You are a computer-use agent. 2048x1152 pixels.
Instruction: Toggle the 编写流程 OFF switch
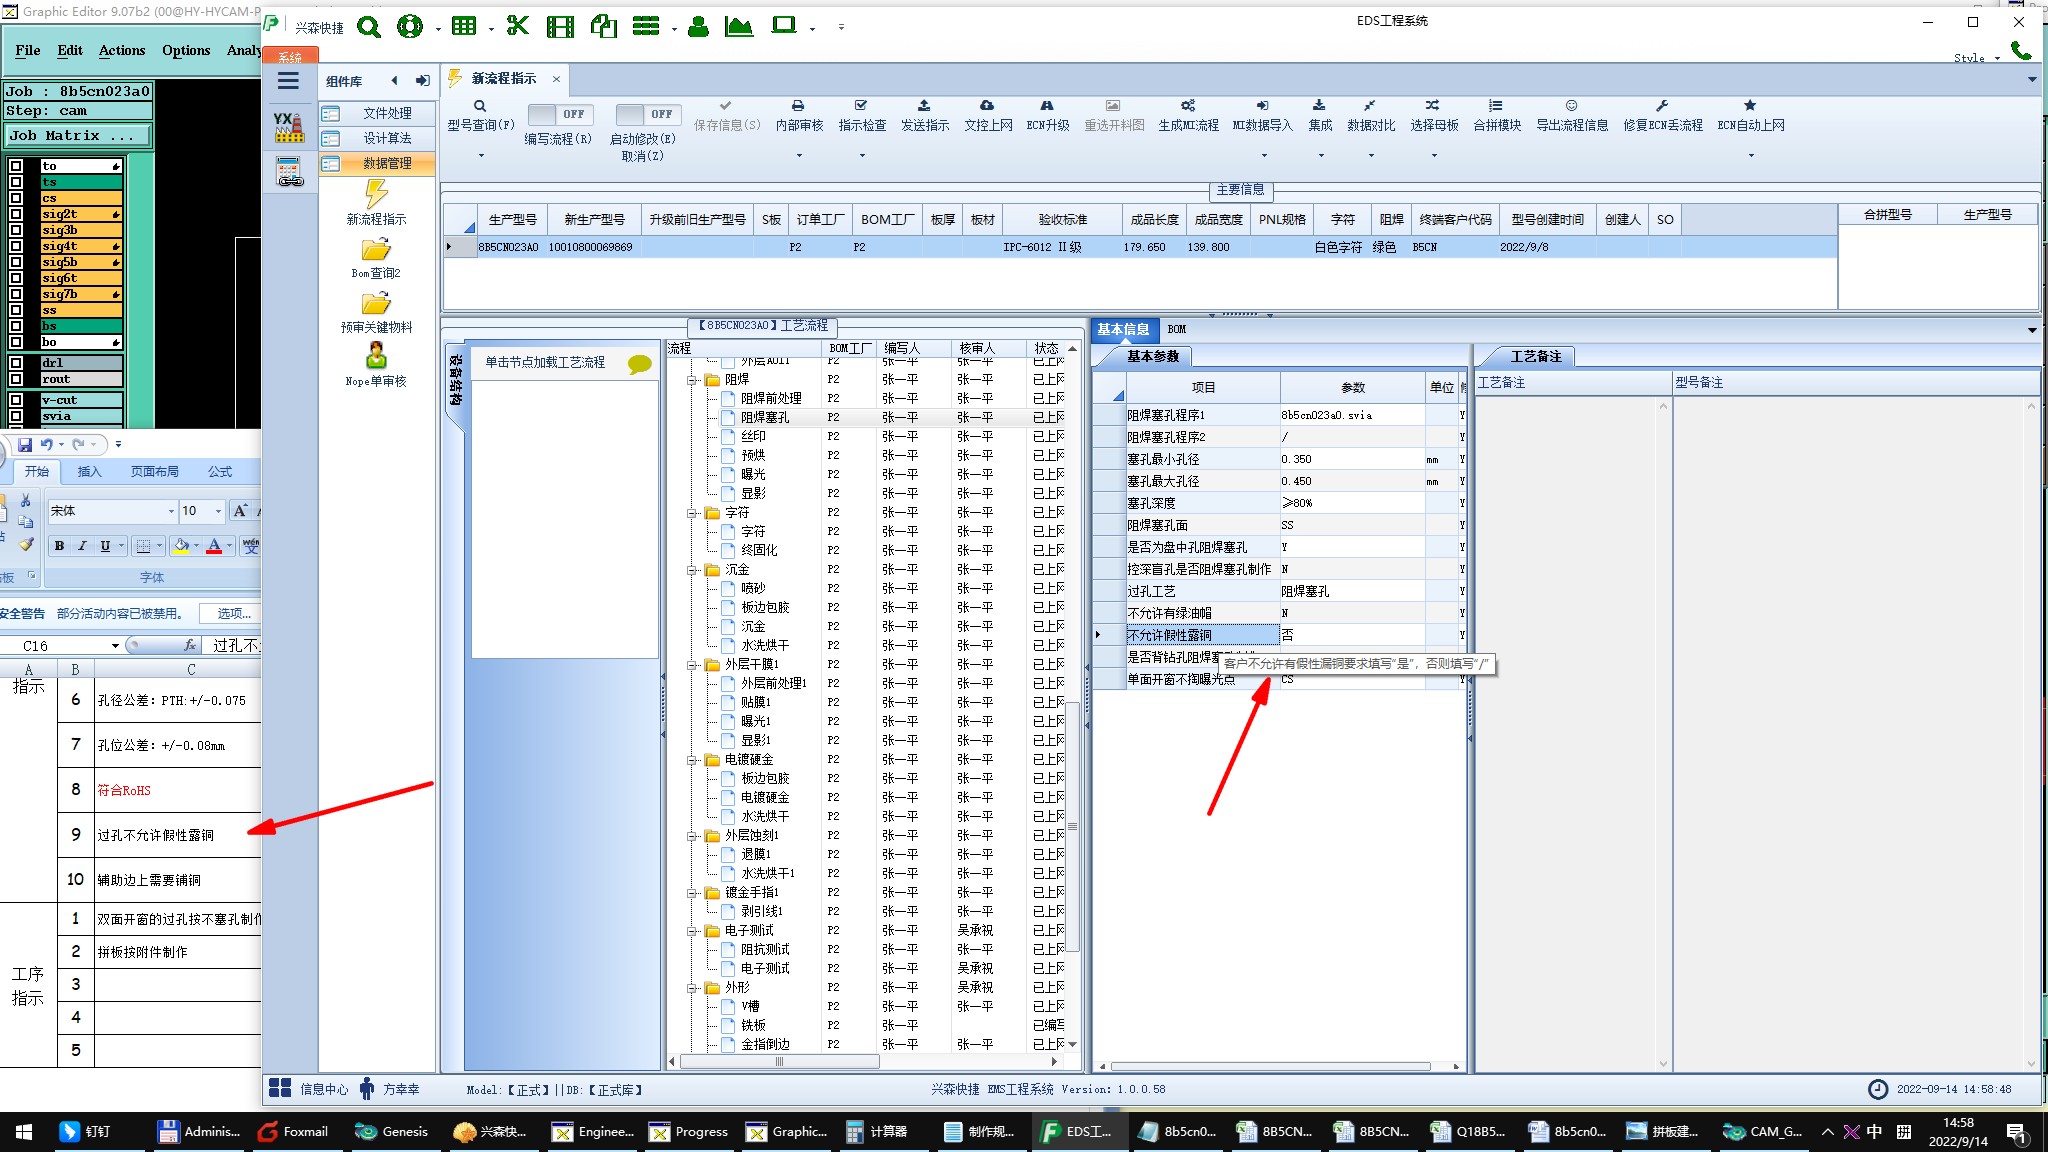(x=559, y=114)
